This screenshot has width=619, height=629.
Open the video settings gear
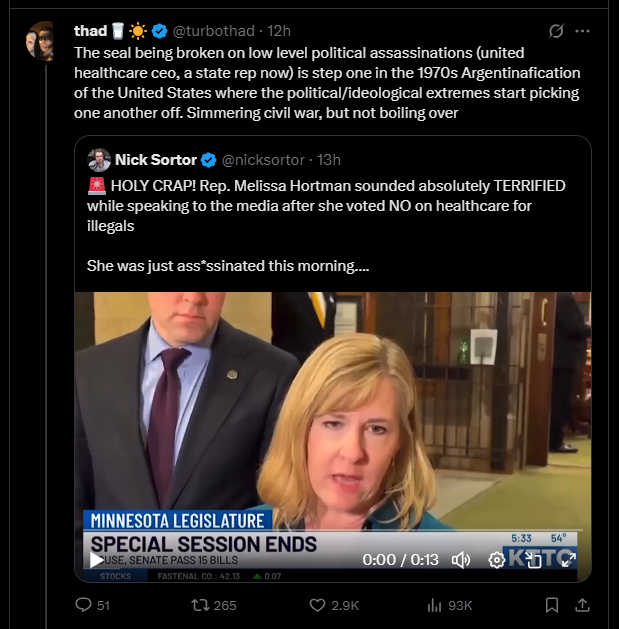pyautogui.click(x=496, y=560)
